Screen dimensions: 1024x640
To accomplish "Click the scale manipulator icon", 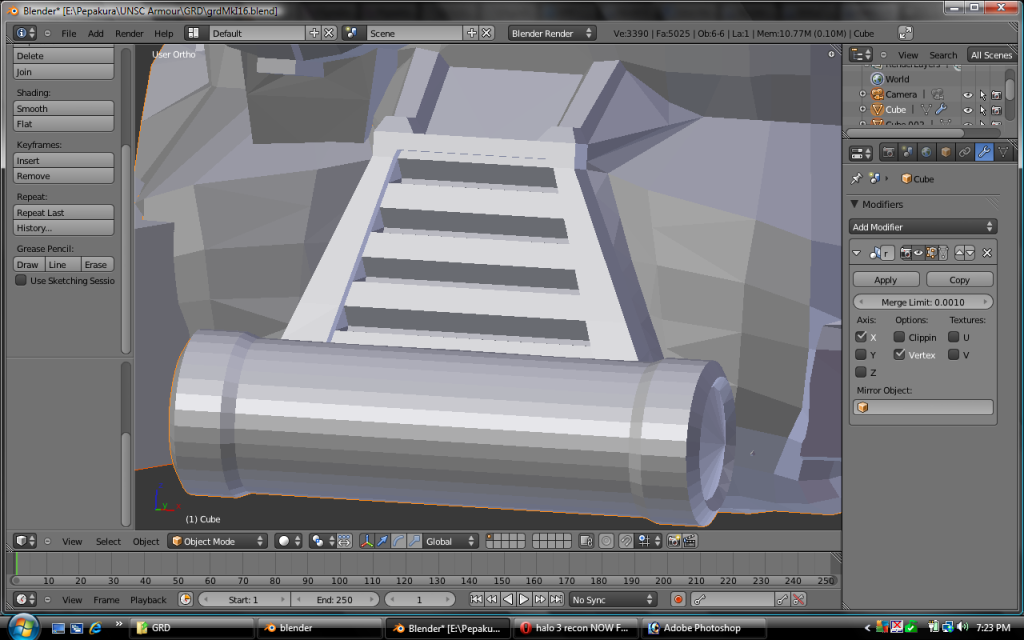I will (x=414, y=541).
